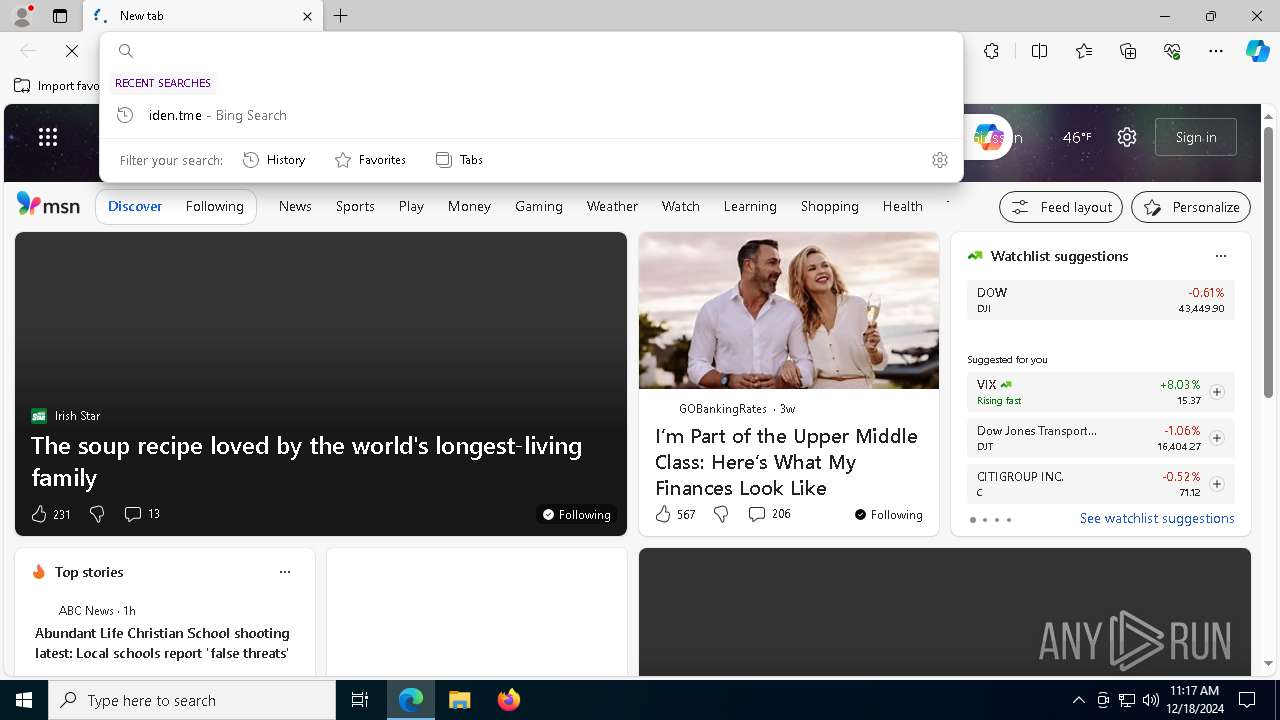1280x720 pixels.
Task: Open page settings gear icon
Action: [x=1127, y=137]
